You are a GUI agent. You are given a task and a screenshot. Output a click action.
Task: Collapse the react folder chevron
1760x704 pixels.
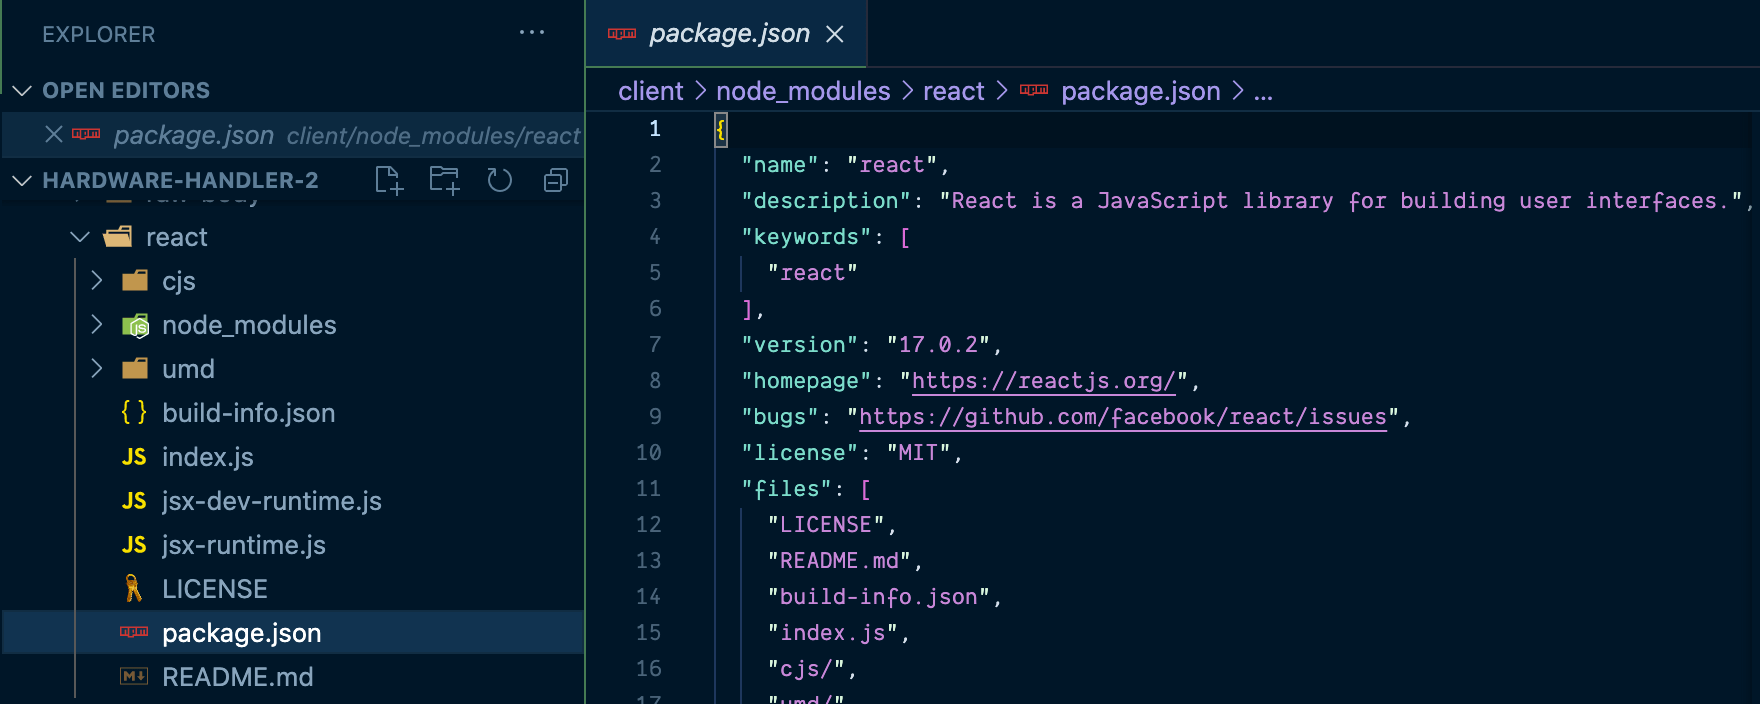[80, 237]
